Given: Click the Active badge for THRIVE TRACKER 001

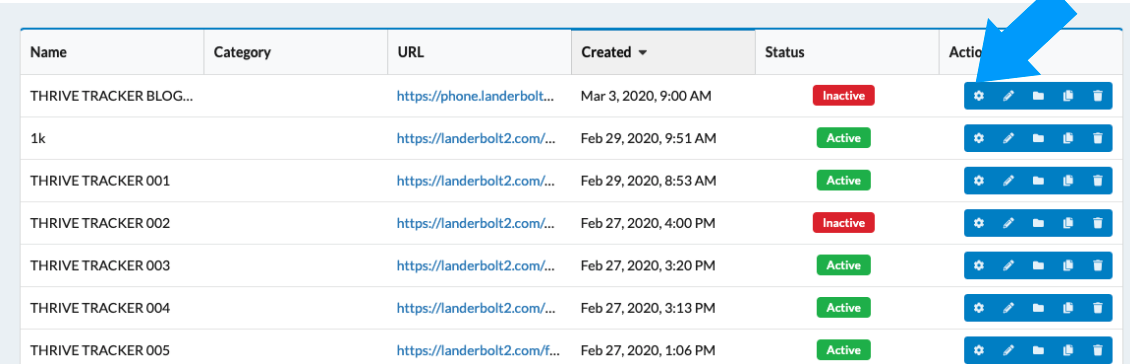Looking at the screenshot, I should [843, 180].
